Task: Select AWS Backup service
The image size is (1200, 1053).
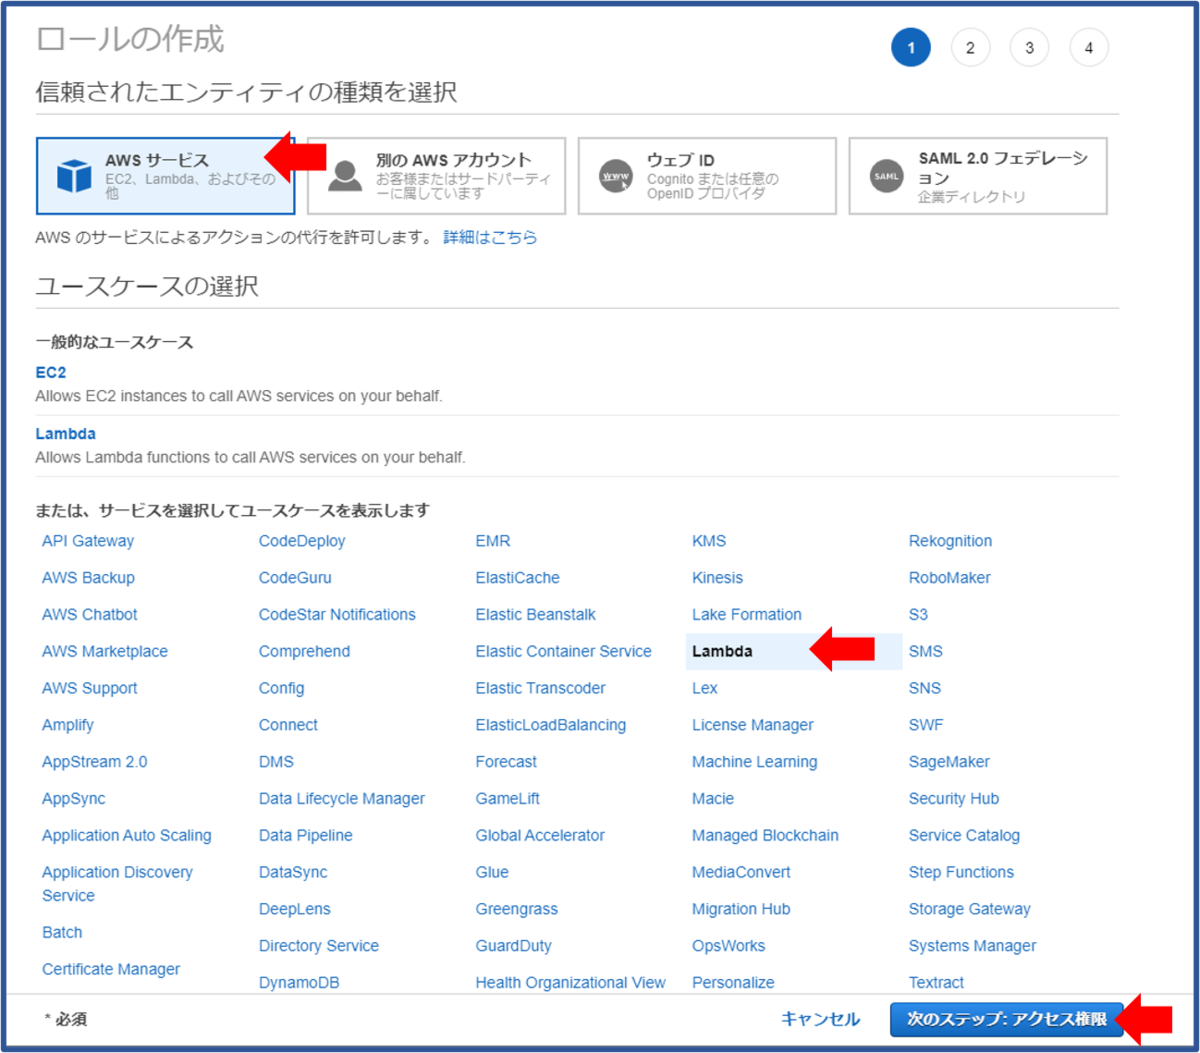Action: tap(88, 578)
